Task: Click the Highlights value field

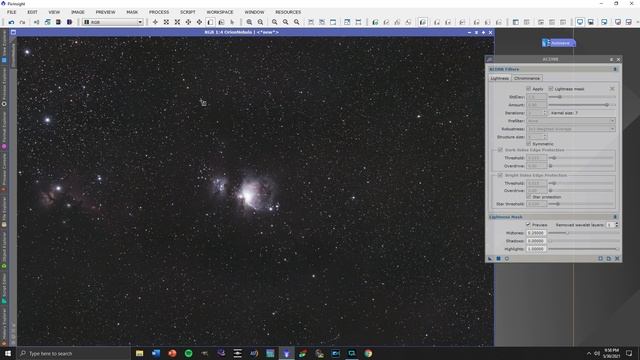Action: pyautogui.click(x=536, y=249)
